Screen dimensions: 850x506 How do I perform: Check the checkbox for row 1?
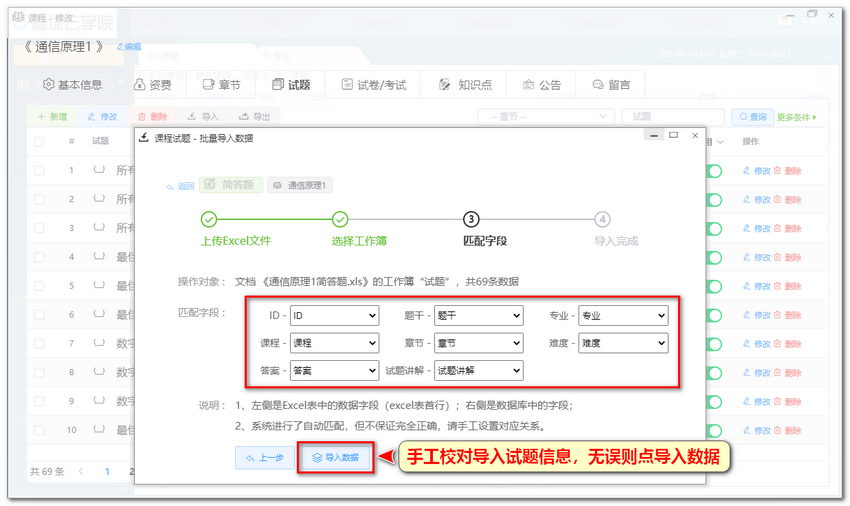pos(39,171)
